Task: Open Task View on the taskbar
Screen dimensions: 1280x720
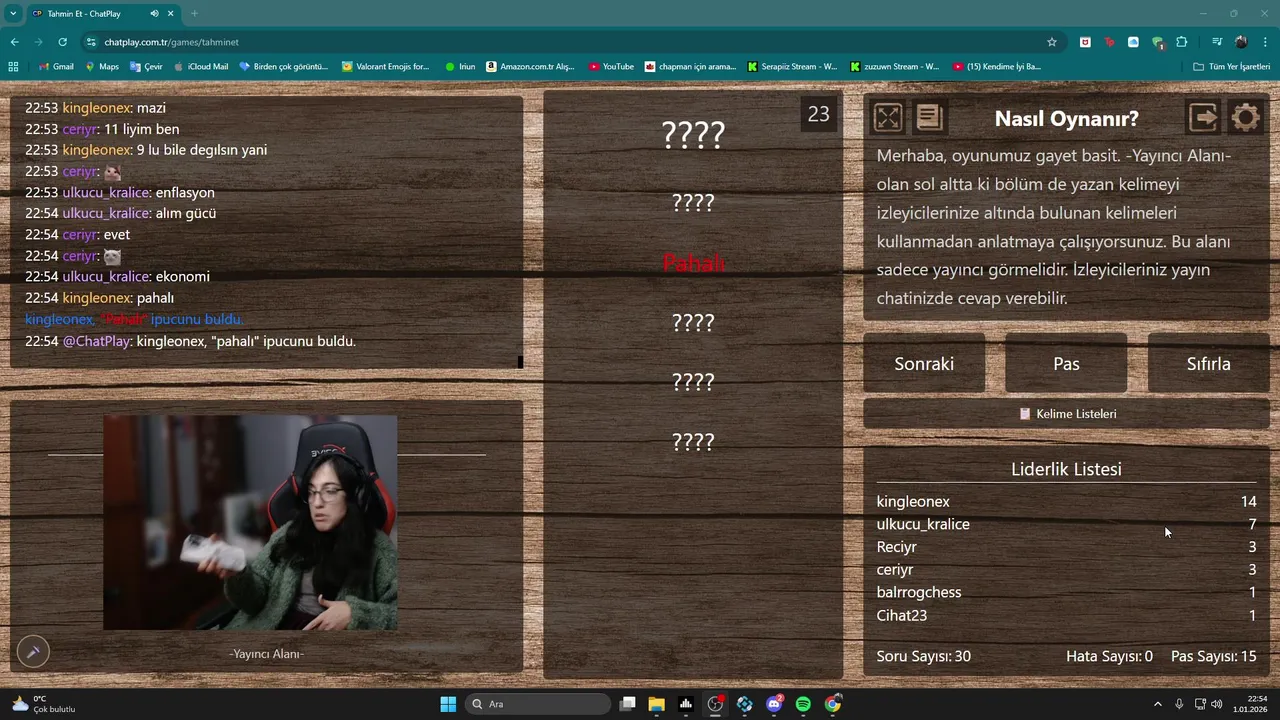Action: [x=627, y=704]
